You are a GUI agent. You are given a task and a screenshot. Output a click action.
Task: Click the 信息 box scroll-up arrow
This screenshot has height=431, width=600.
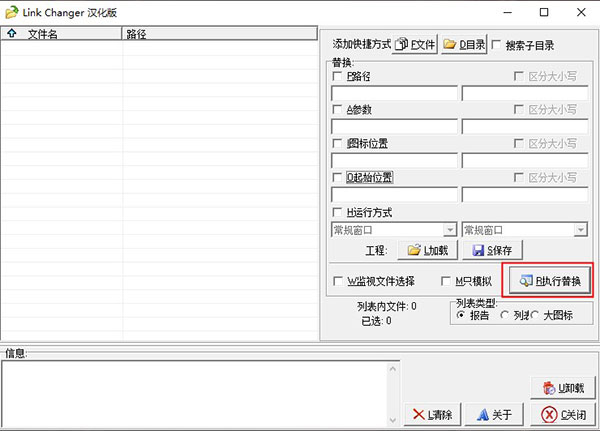click(393, 369)
